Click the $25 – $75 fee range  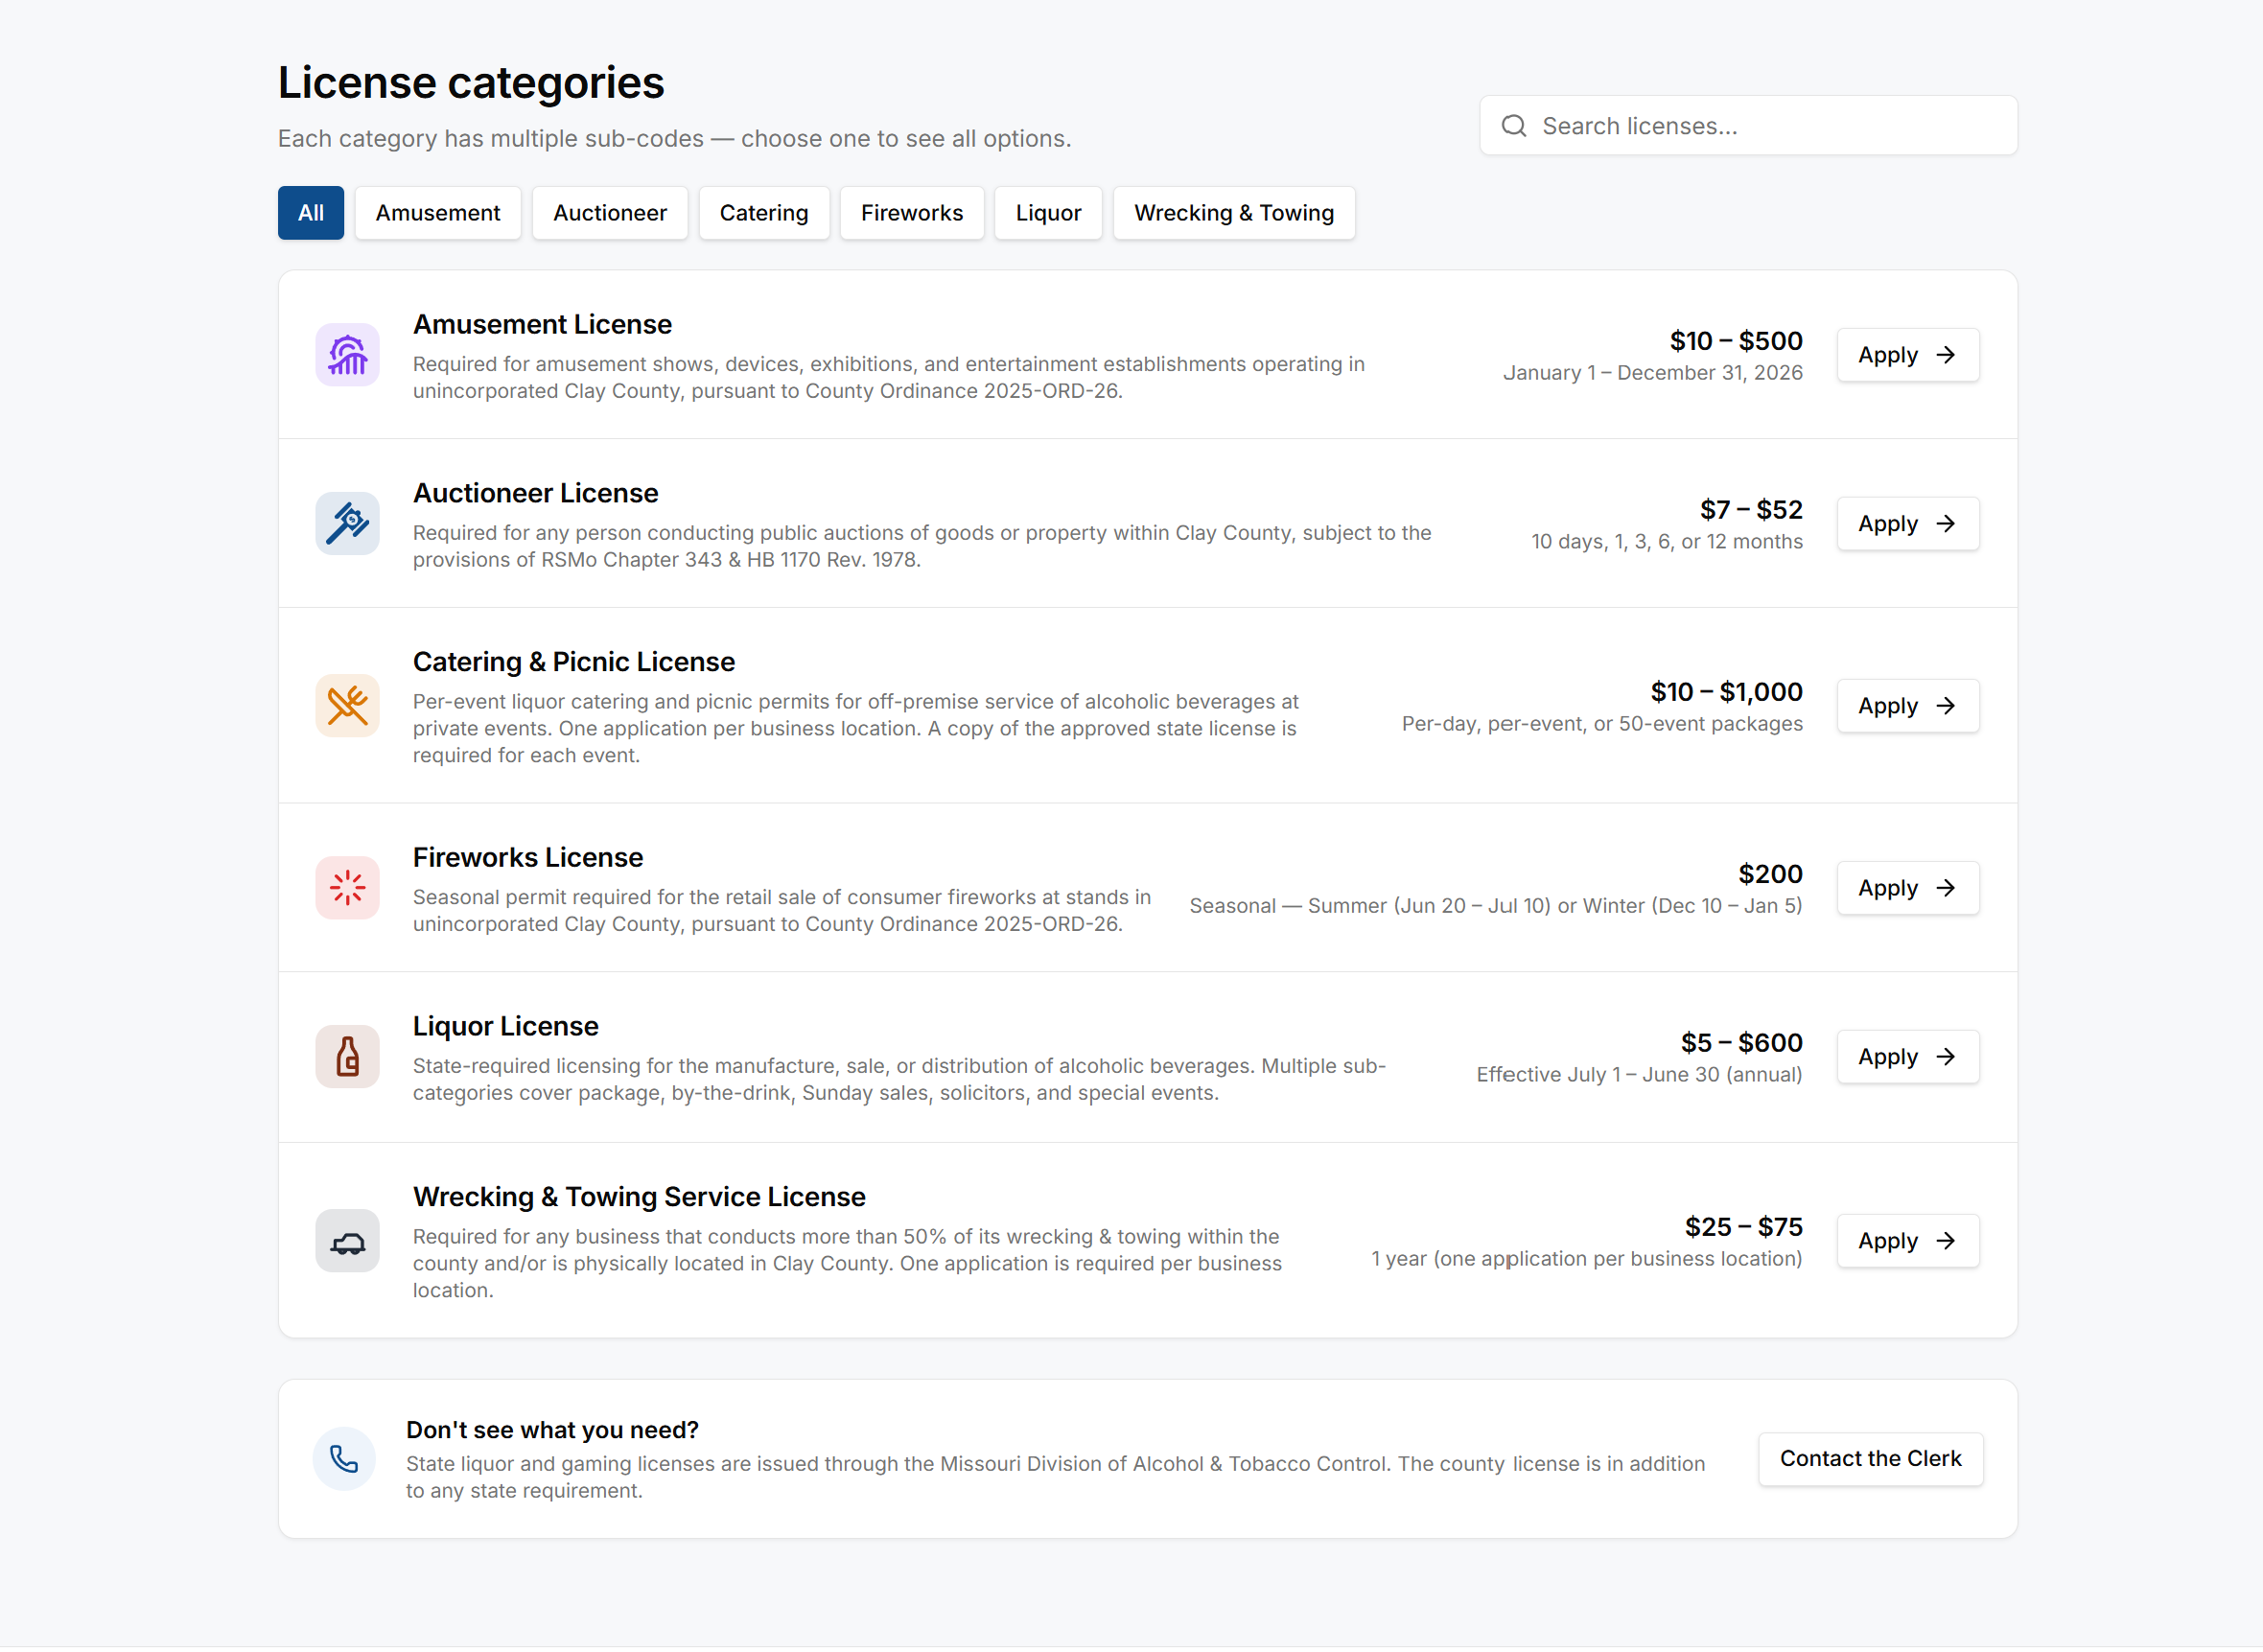1743,1227
